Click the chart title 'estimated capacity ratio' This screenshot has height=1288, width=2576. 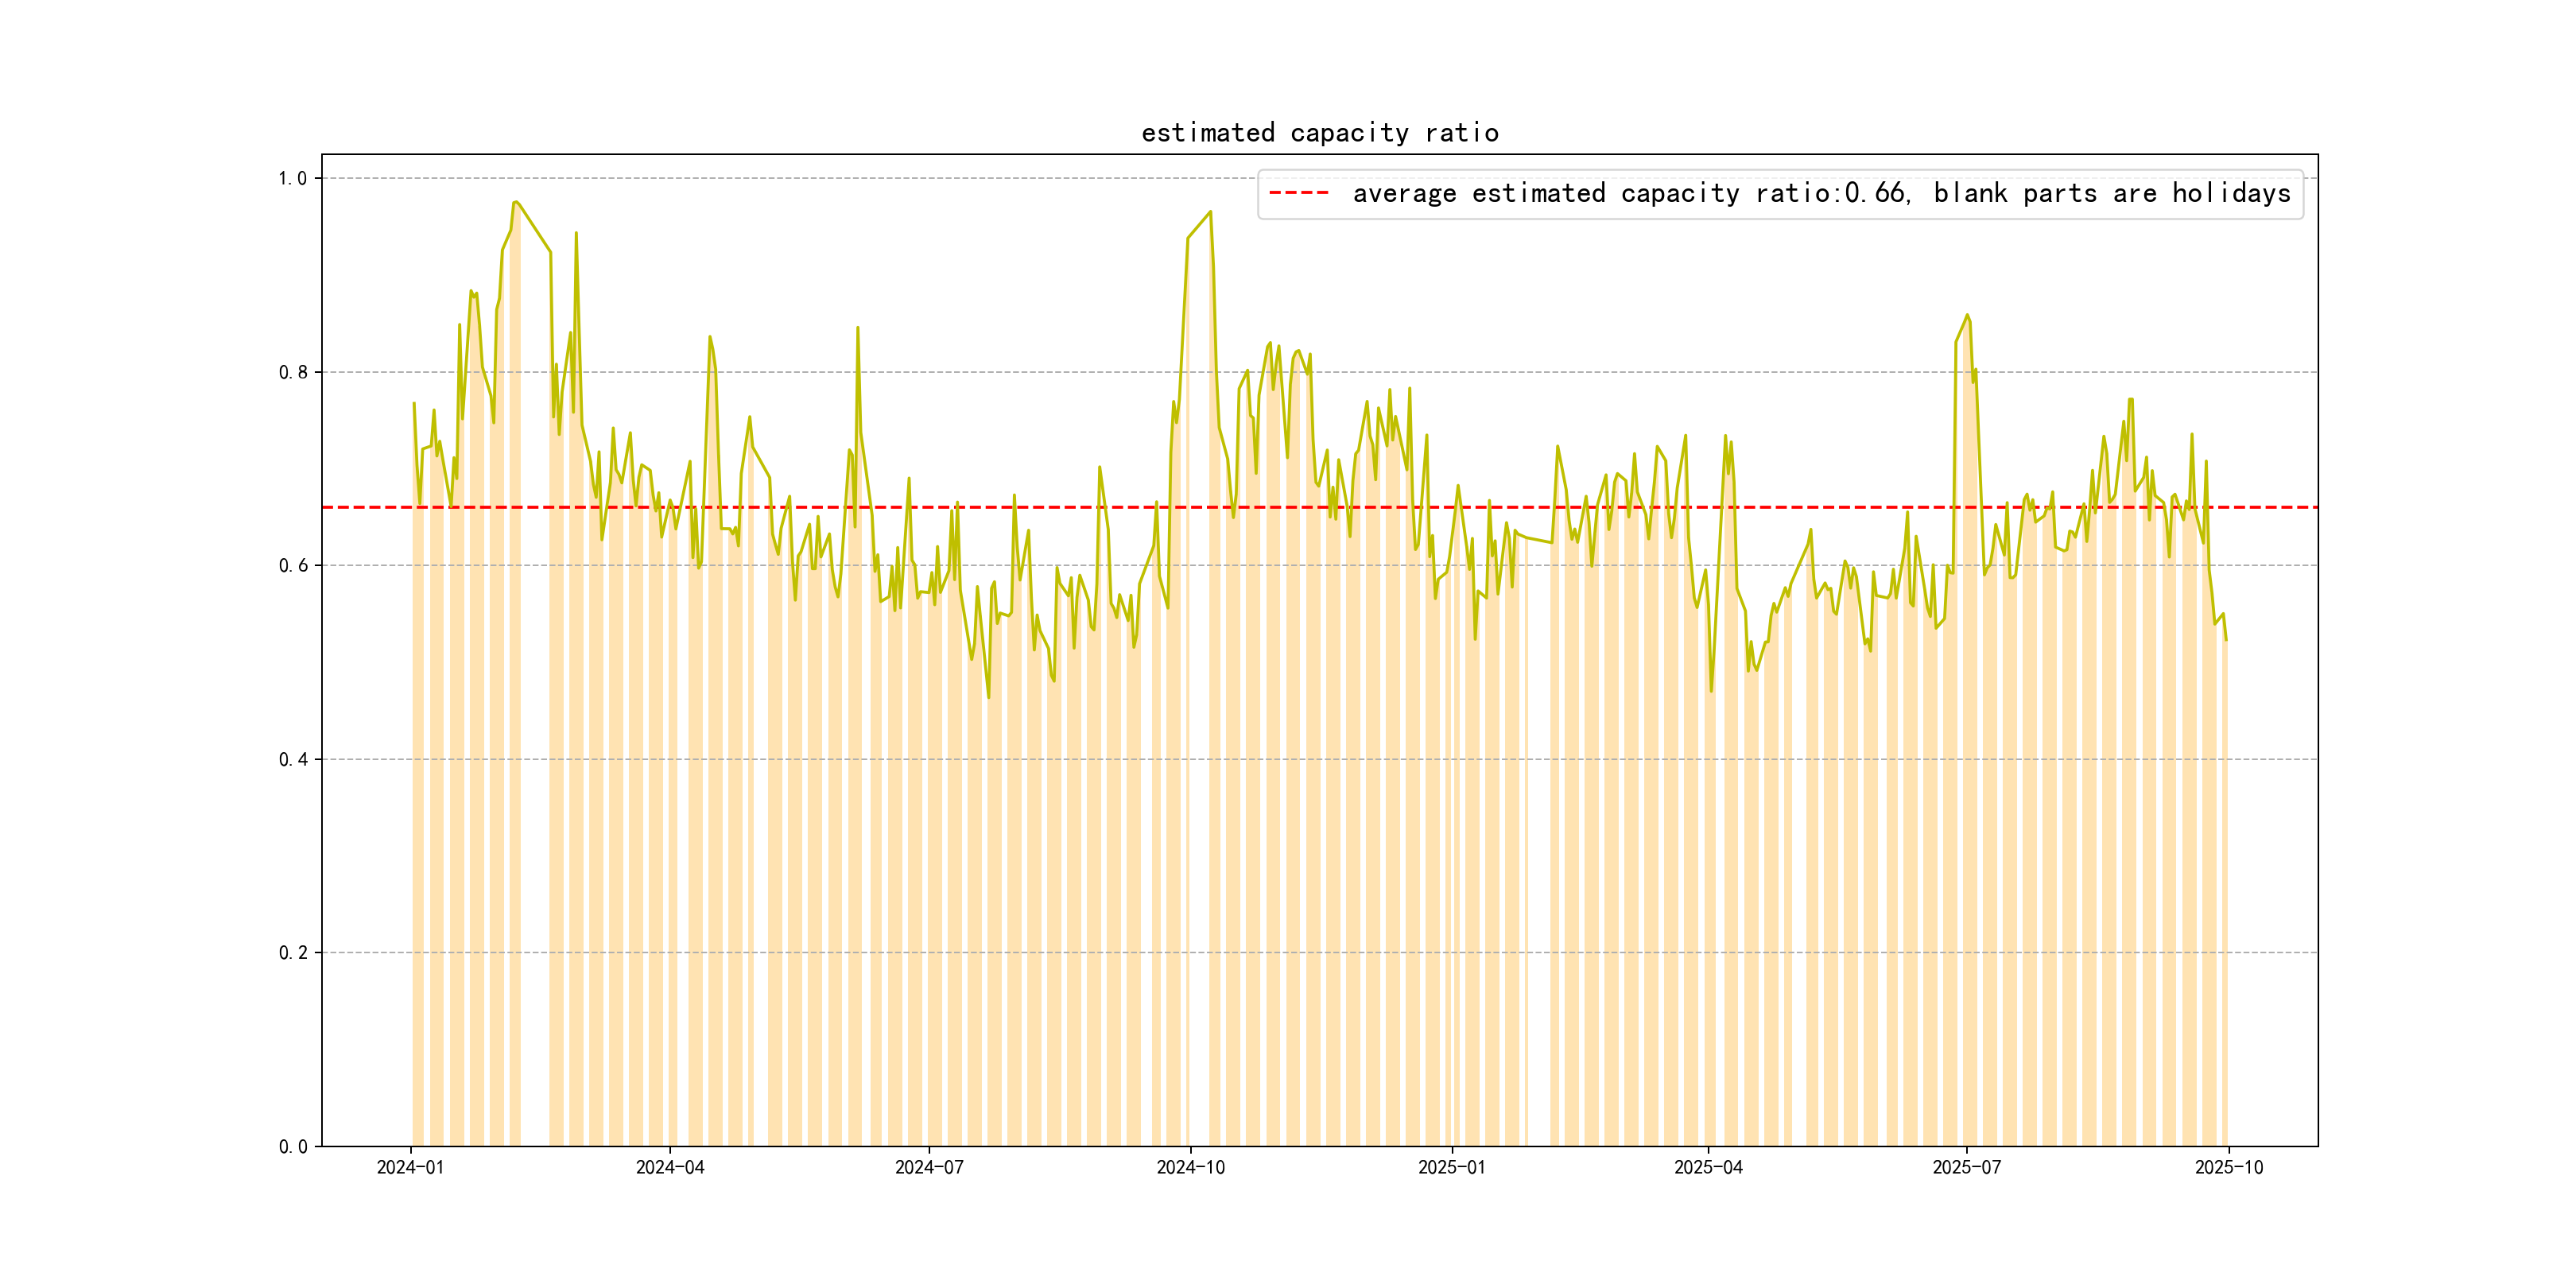(x=1319, y=133)
